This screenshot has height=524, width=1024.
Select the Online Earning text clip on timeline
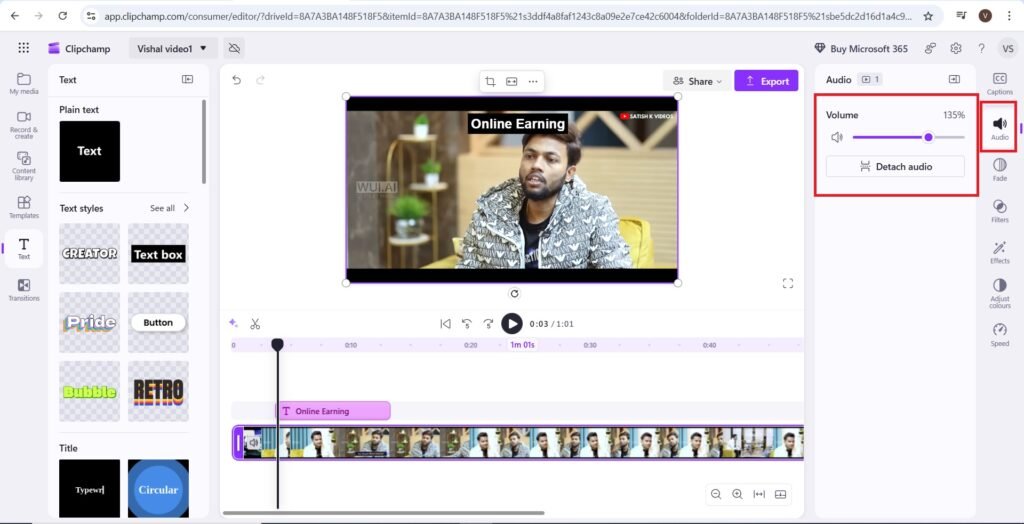pos(333,411)
